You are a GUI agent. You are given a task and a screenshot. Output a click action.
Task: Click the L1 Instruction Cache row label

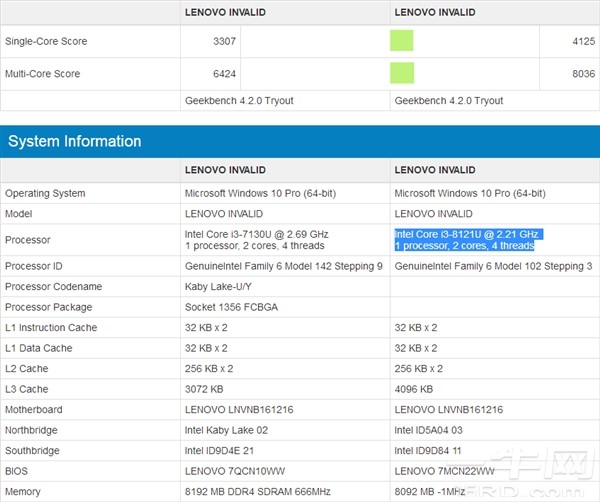(x=51, y=328)
